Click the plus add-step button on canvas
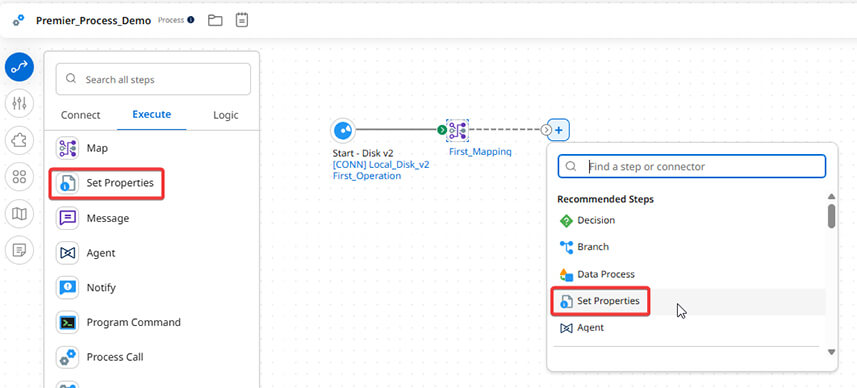 click(559, 130)
